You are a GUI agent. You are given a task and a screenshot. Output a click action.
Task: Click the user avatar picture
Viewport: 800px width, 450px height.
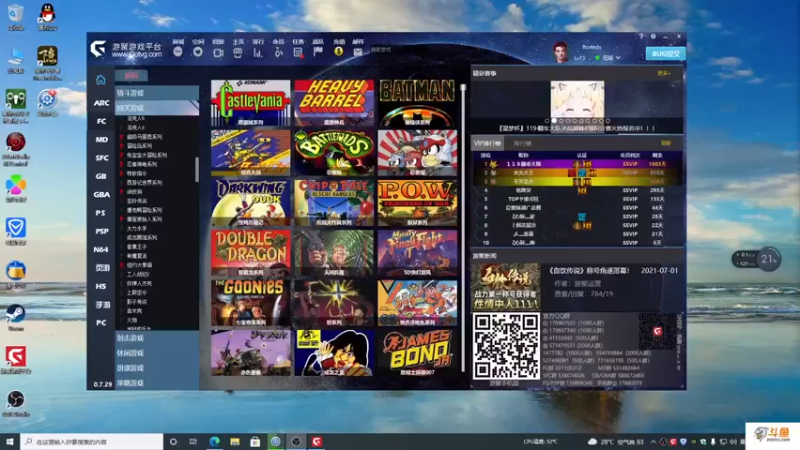click(561, 52)
